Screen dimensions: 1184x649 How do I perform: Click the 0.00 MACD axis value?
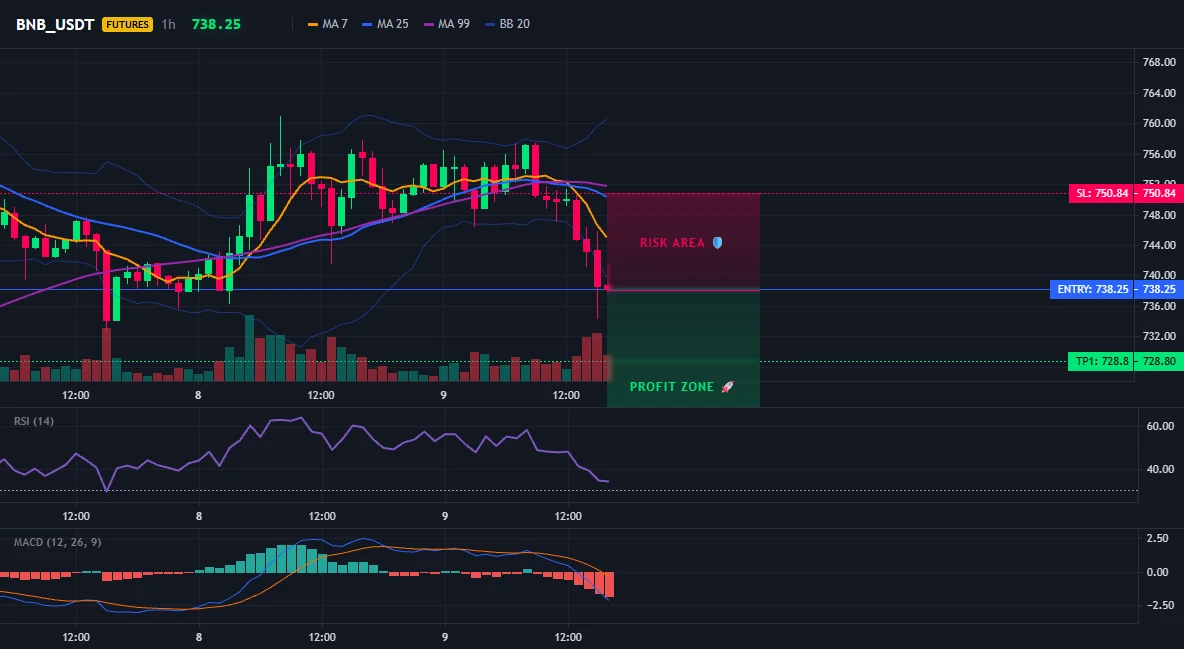(1158, 572)
